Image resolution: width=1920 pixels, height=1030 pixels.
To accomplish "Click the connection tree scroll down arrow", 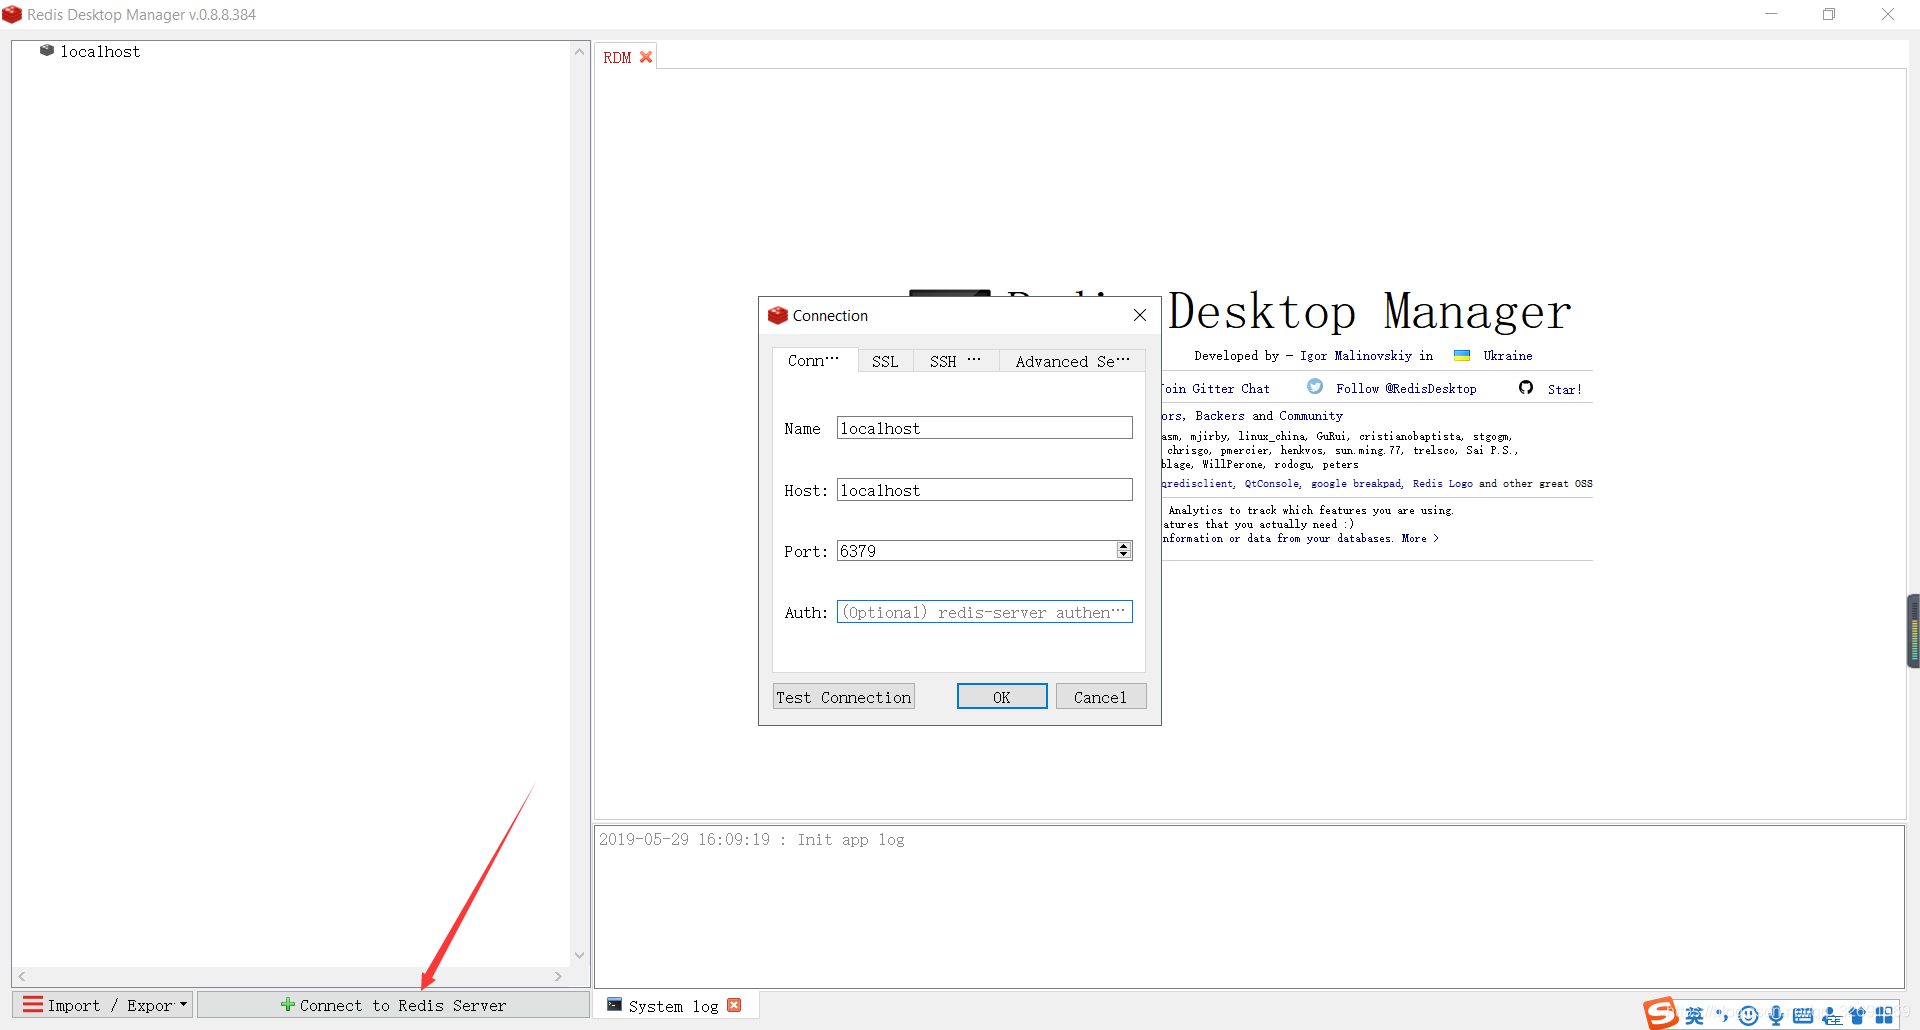I will click(x=579, y=955).
